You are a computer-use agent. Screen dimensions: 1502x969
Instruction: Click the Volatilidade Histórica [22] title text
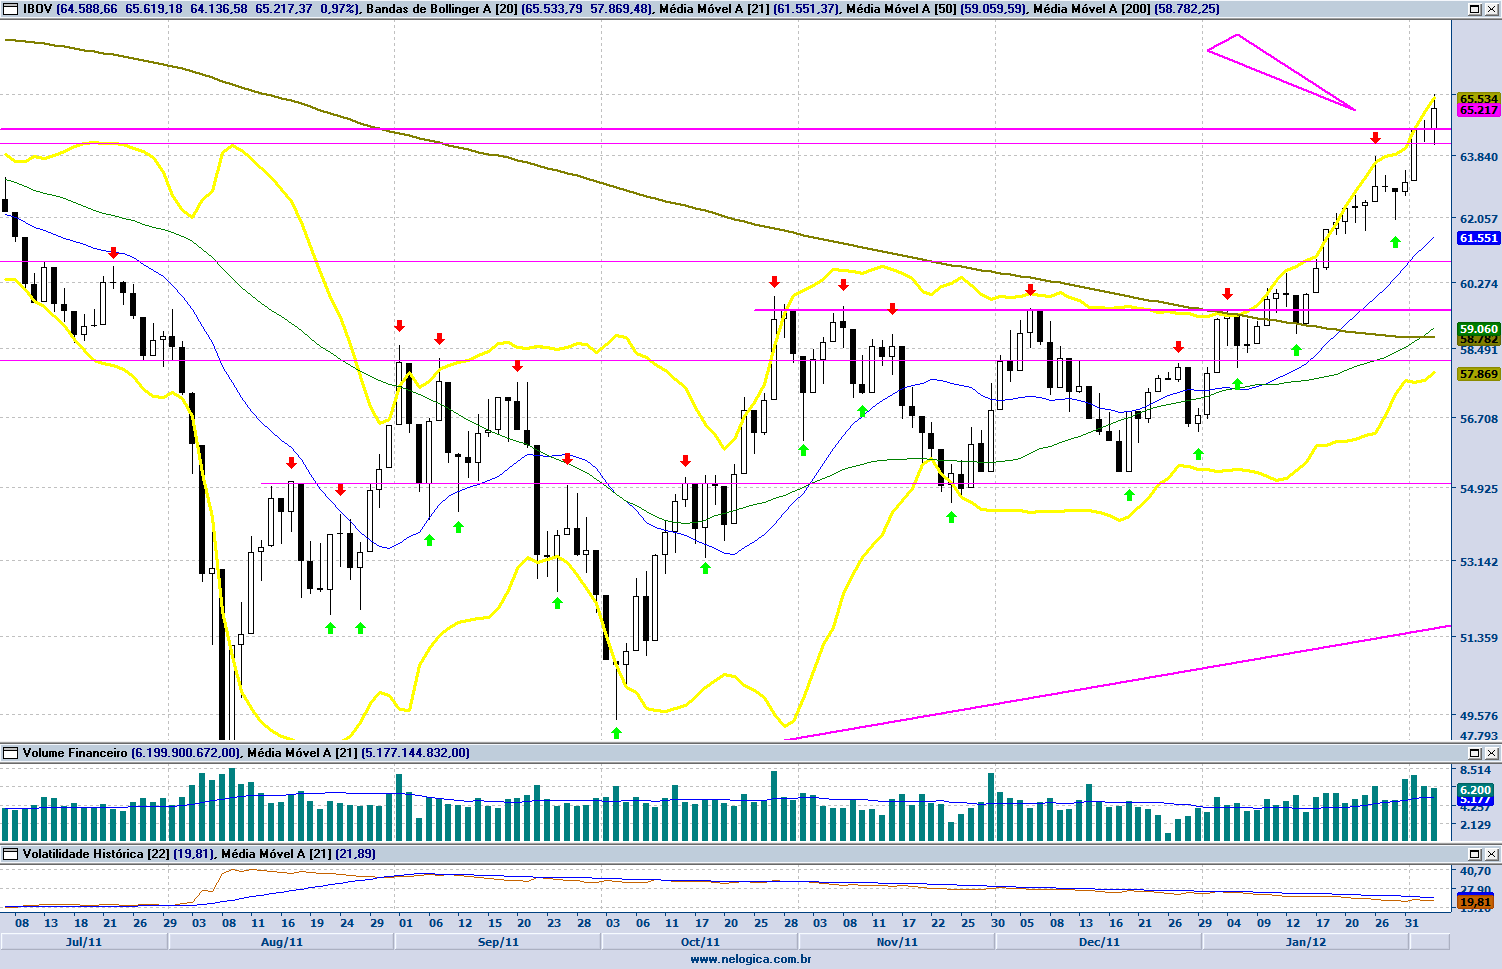(96, 854)
